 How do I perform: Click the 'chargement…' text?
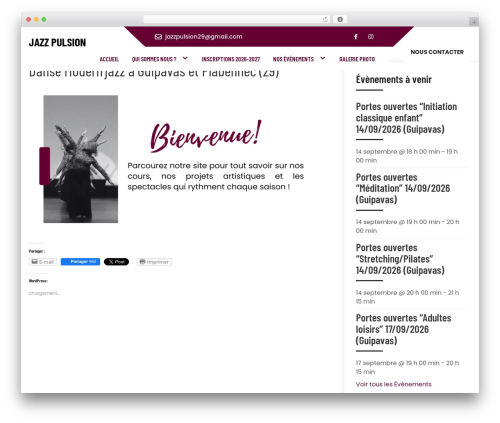coord(44,293)
